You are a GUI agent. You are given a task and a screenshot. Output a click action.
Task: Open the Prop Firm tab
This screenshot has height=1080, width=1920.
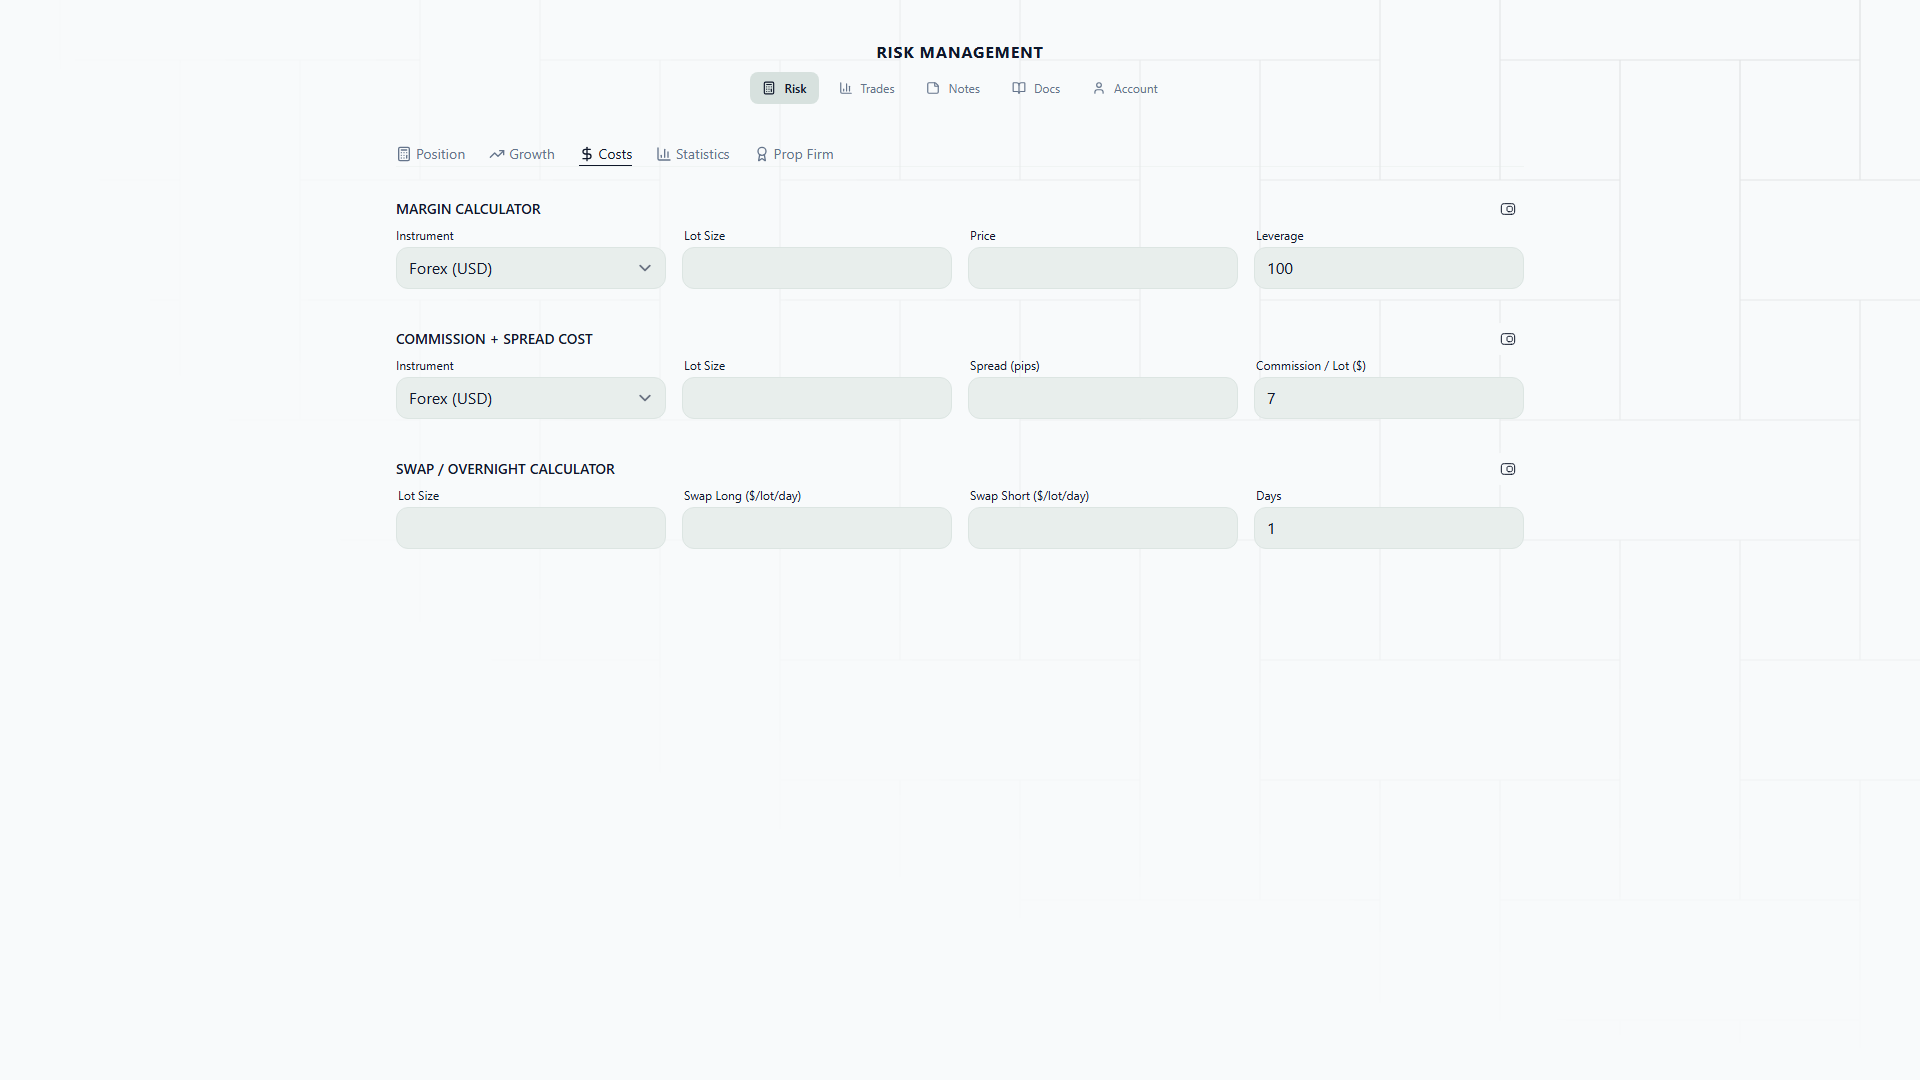pos(795,154)
